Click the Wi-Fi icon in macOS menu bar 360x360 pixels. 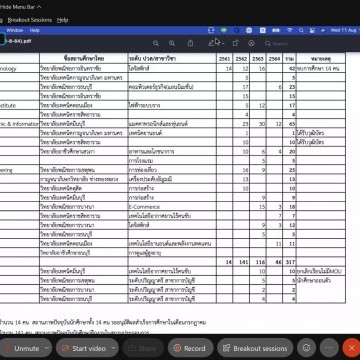(x=290, y=30)
